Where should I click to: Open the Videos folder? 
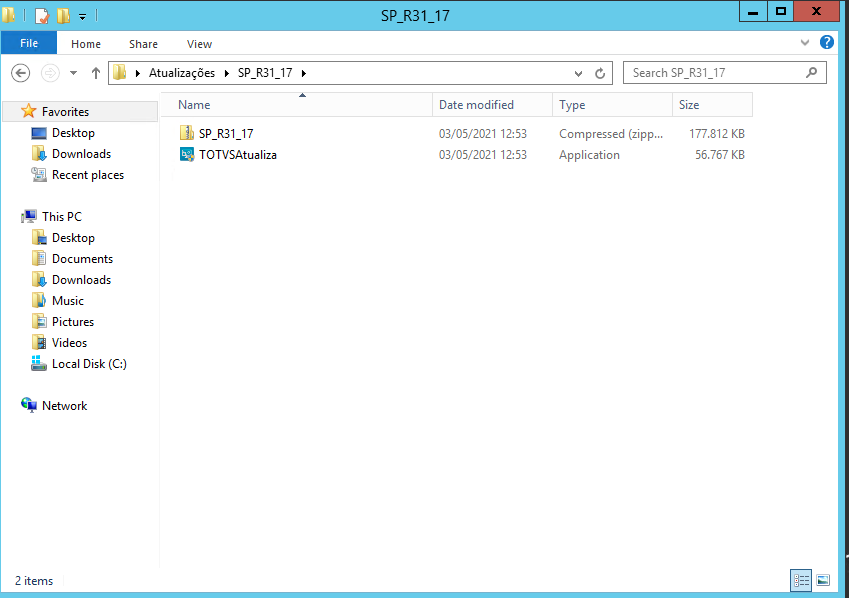point(69,343)
